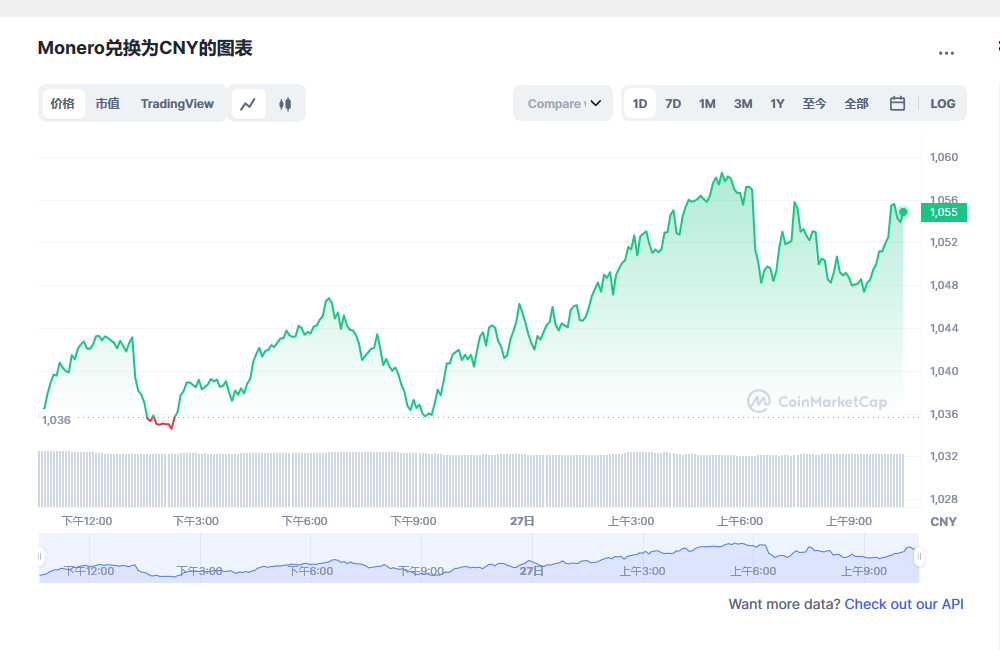Click the 1,036 opening price label
The height and width of the screenshot is (650, 1000).
tap(56, 420)
